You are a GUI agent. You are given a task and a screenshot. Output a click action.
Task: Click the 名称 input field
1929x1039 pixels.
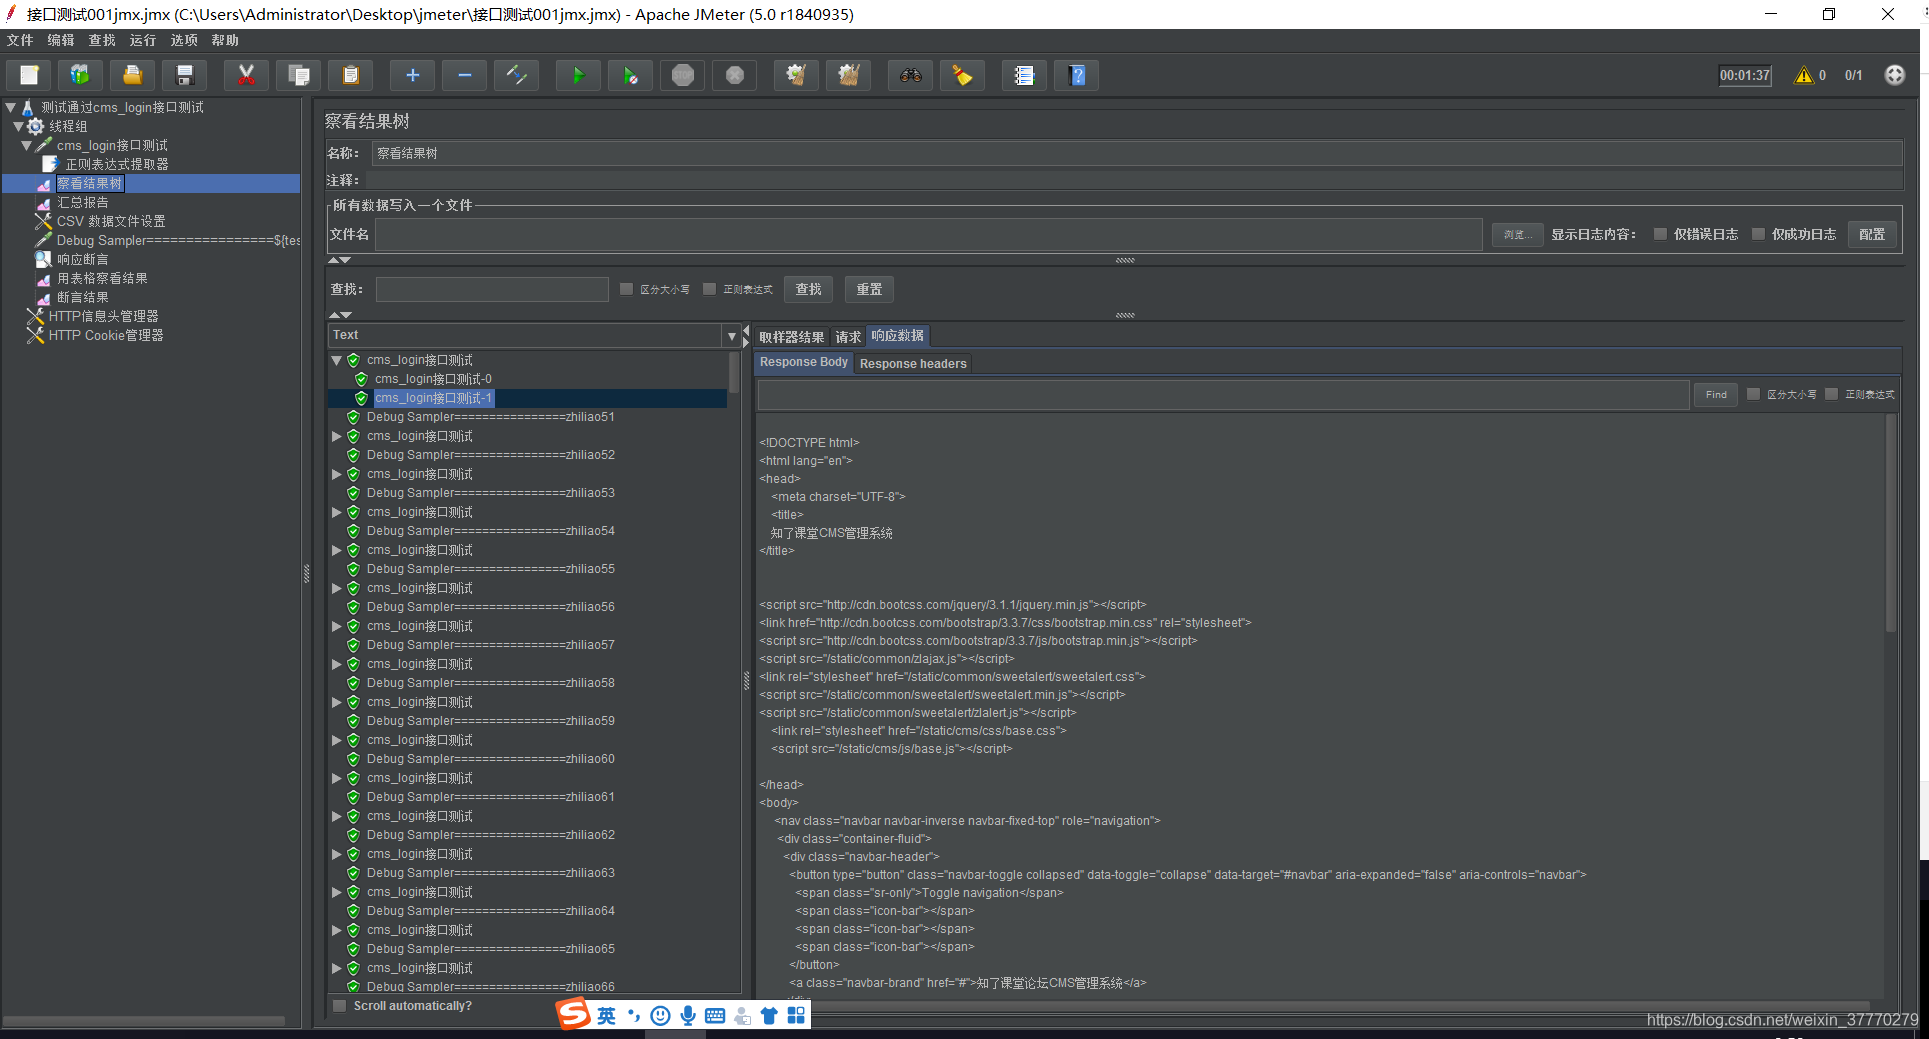(x=1136, y=153)
